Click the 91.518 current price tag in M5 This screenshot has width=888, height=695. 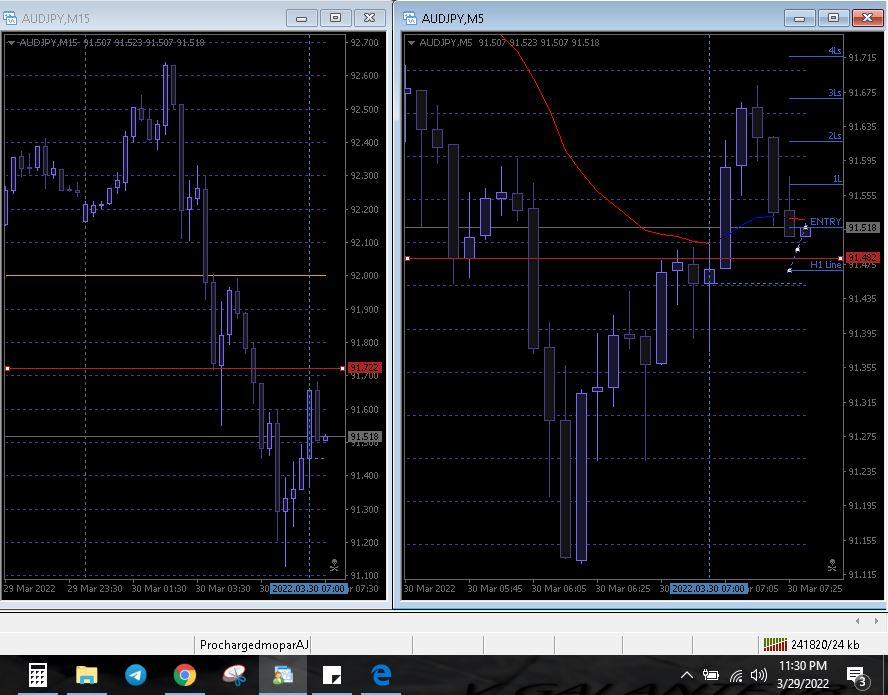point(862,227)
